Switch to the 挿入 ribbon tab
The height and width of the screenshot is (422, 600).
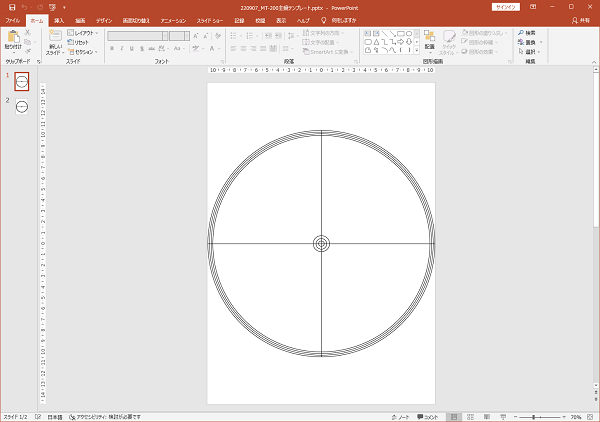pyautogui.click(x=59, y=21)
